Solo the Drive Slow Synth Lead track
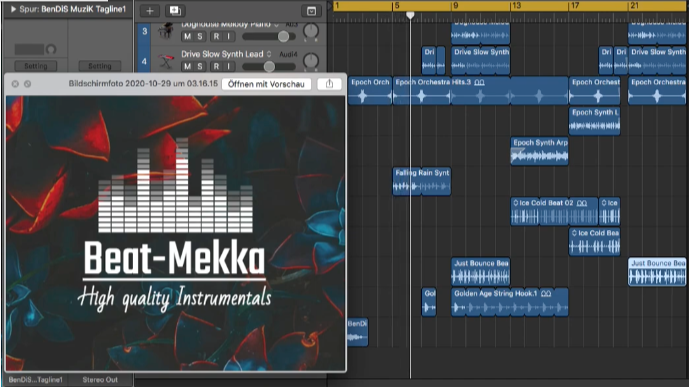 click(199, 66)
